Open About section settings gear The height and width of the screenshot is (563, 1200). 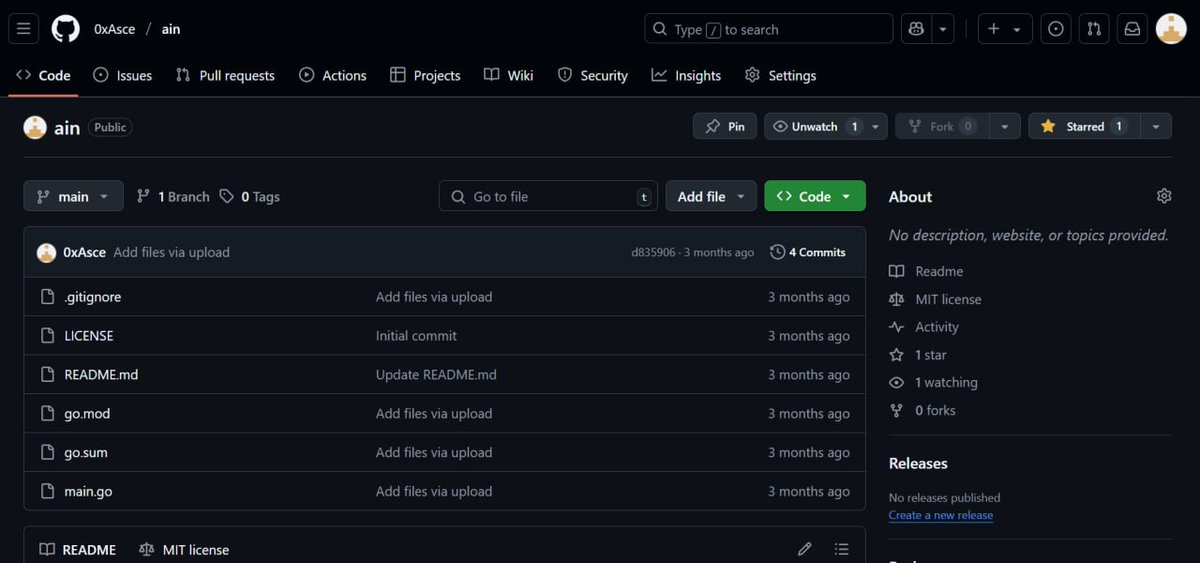tap(1164, 196)
